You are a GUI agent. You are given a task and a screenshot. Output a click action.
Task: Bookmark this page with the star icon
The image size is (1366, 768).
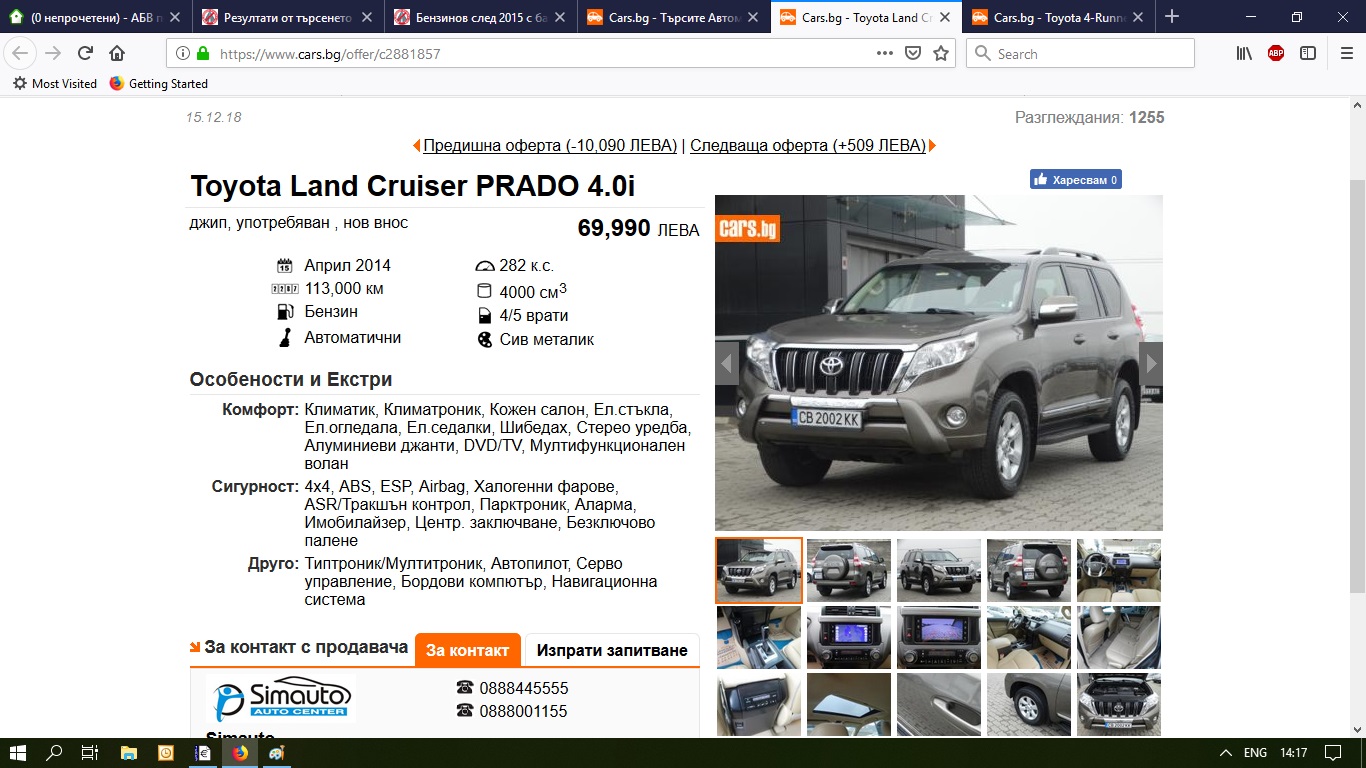(x=940, y=54)
